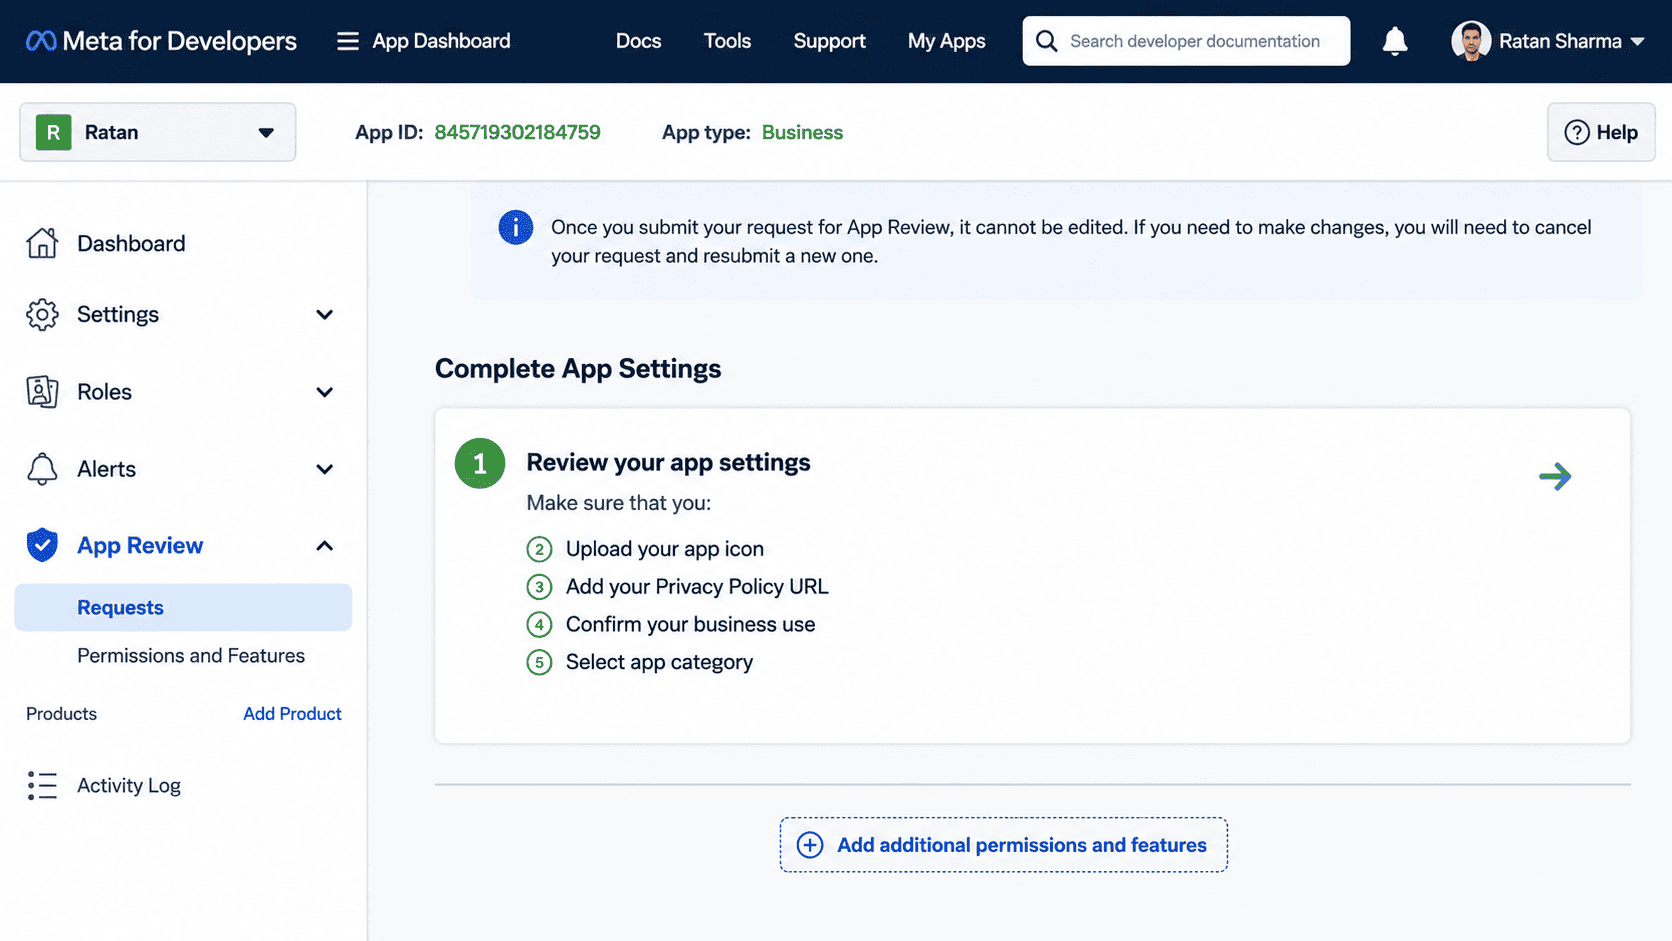Open the Tools menu
1672x941 pixels.
click(x=727, y=41)
